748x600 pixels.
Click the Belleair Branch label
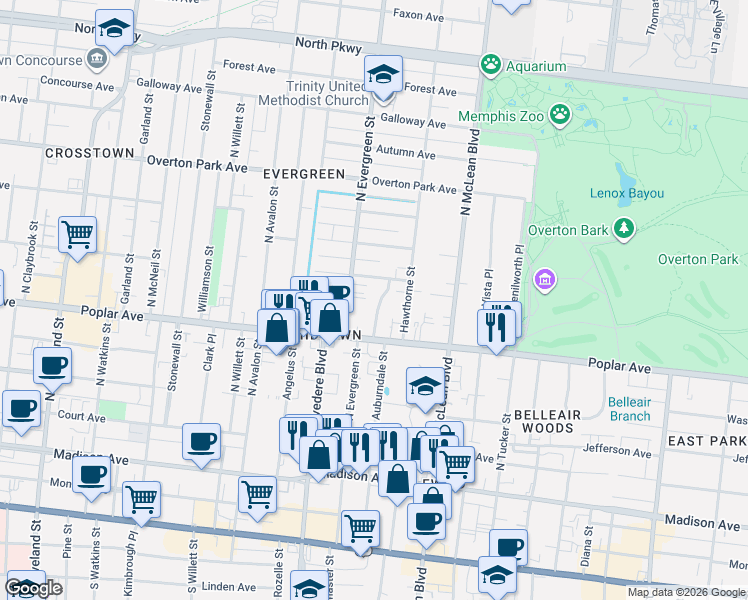click(x=630, y=409)
